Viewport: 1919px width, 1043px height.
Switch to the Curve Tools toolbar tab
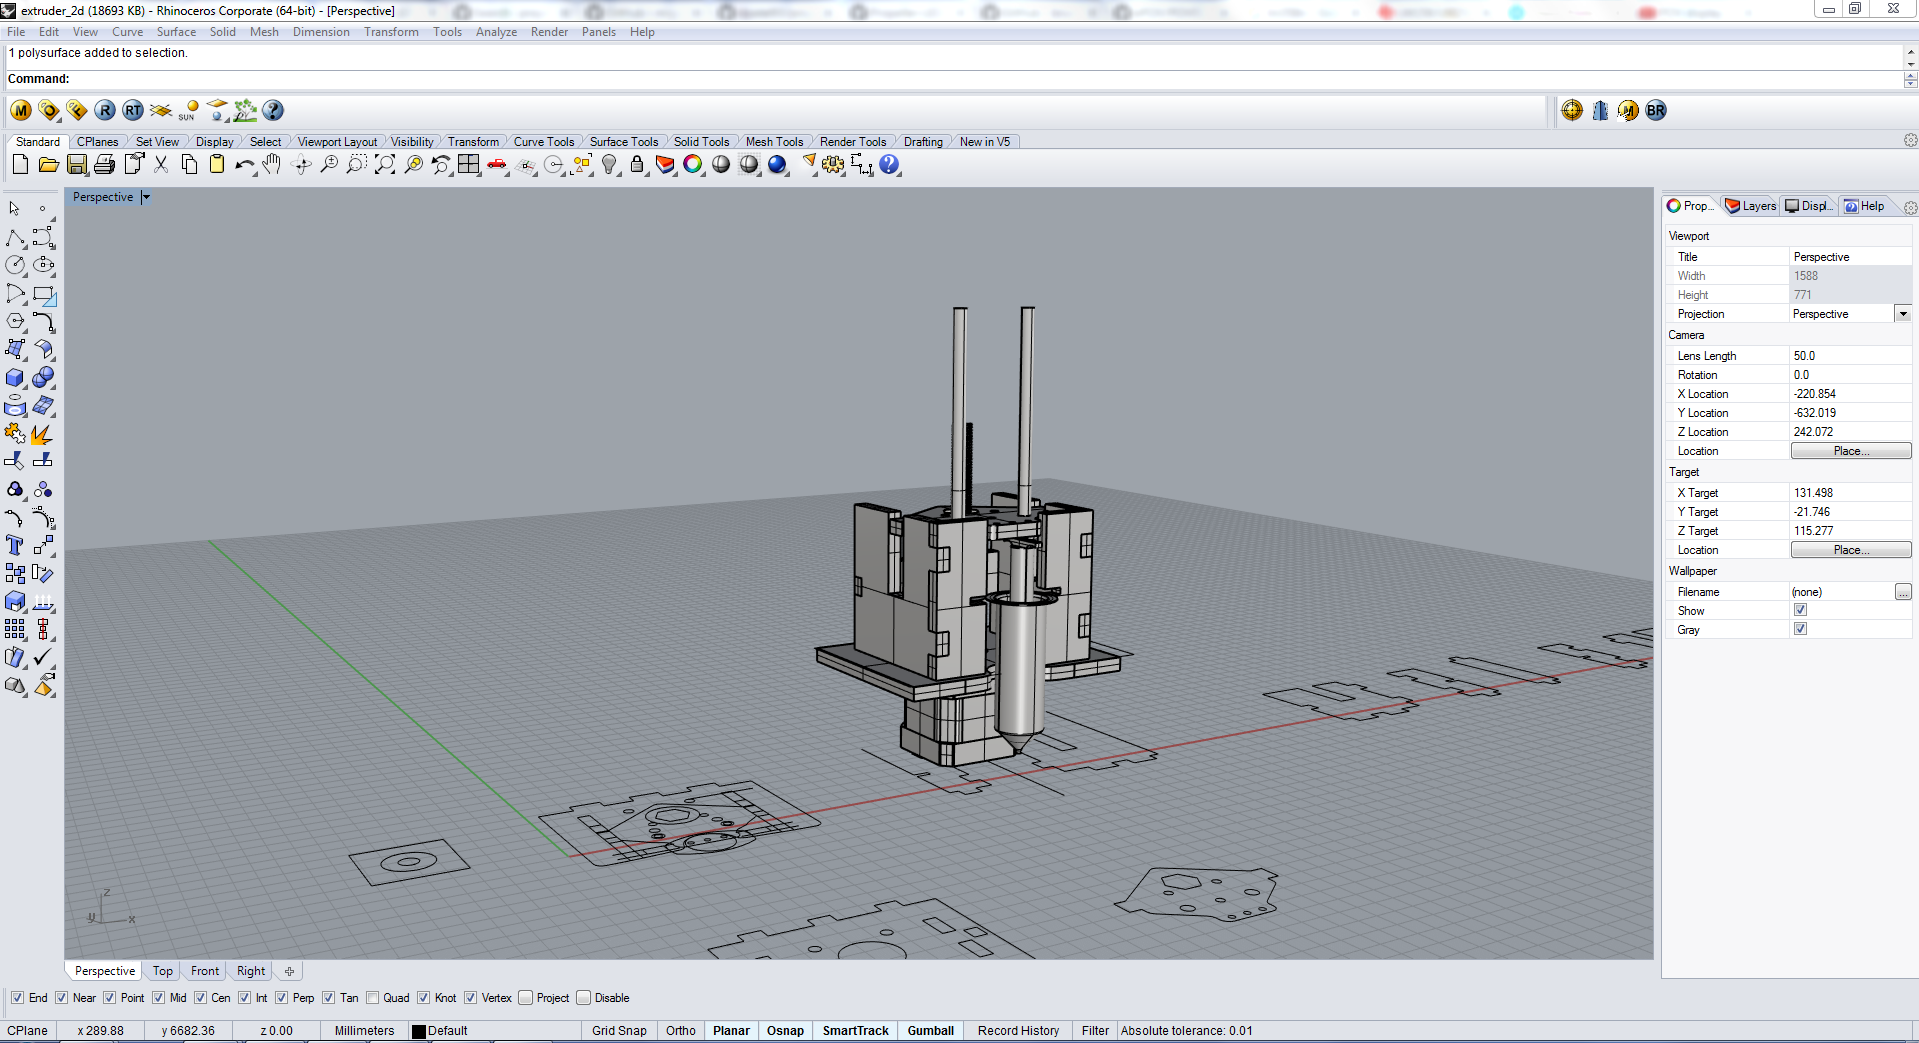click(x=543, y=142)
